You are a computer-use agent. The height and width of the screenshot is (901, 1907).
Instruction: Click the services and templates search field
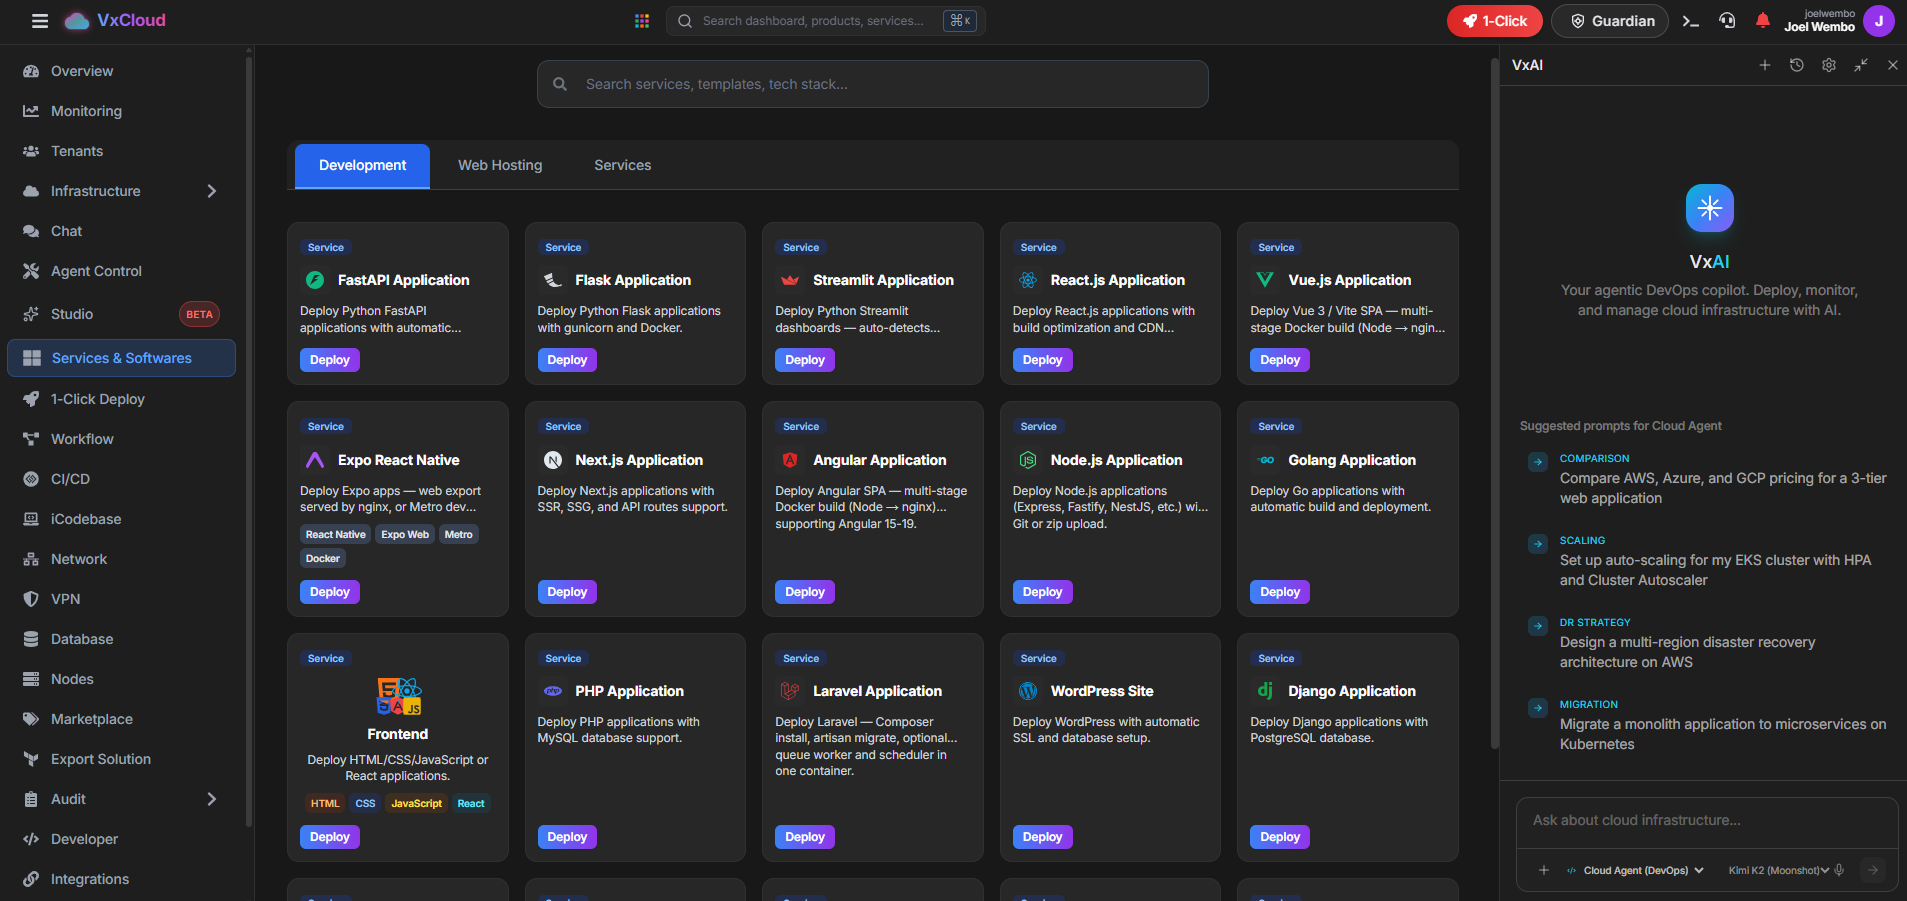point(872,84)
